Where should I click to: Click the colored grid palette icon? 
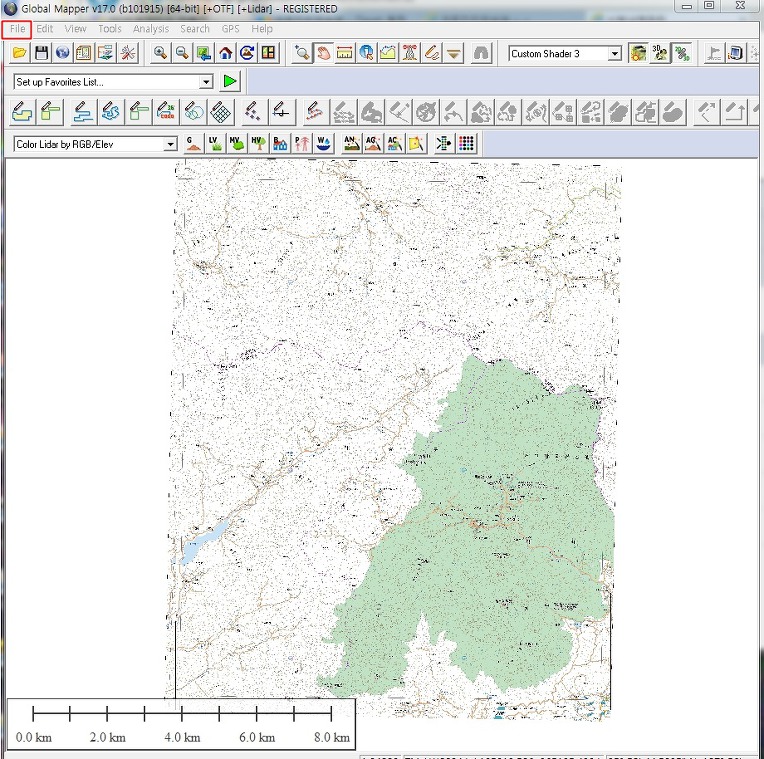[466, 144]
